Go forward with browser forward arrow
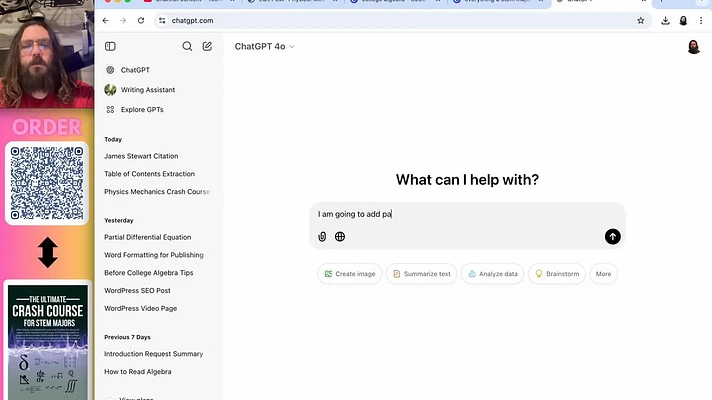The width and height of the screenshot is (712, 400). pos(123,20)
